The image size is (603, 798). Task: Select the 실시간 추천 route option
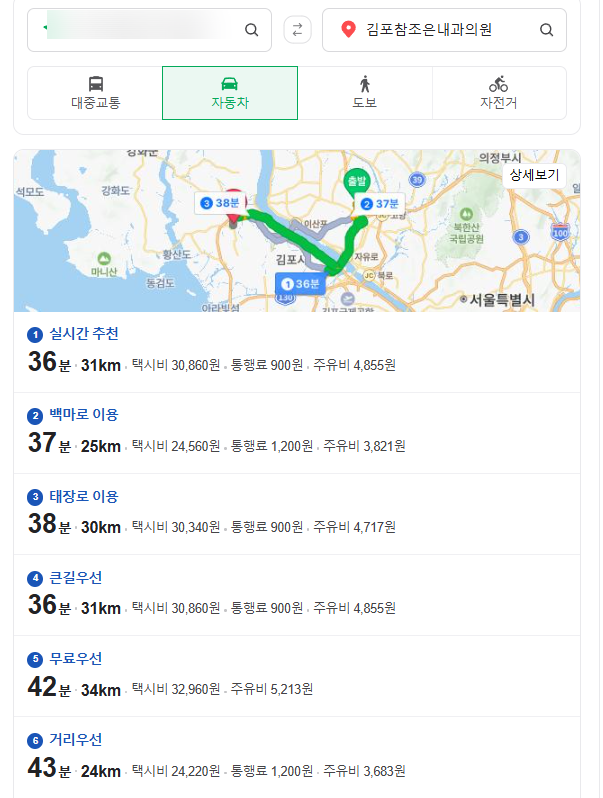coord(297,352)
